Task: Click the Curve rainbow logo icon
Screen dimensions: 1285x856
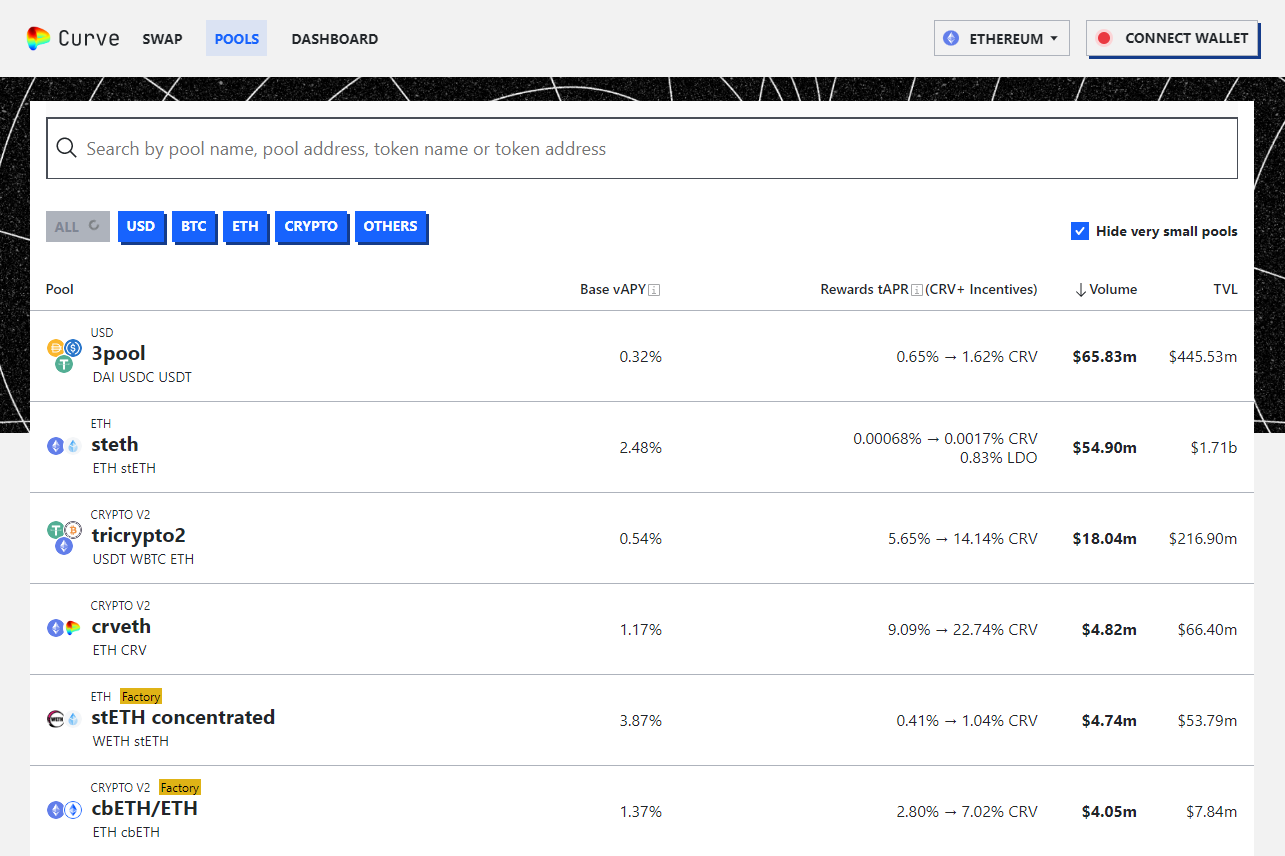Action: [x=39, y=39]
